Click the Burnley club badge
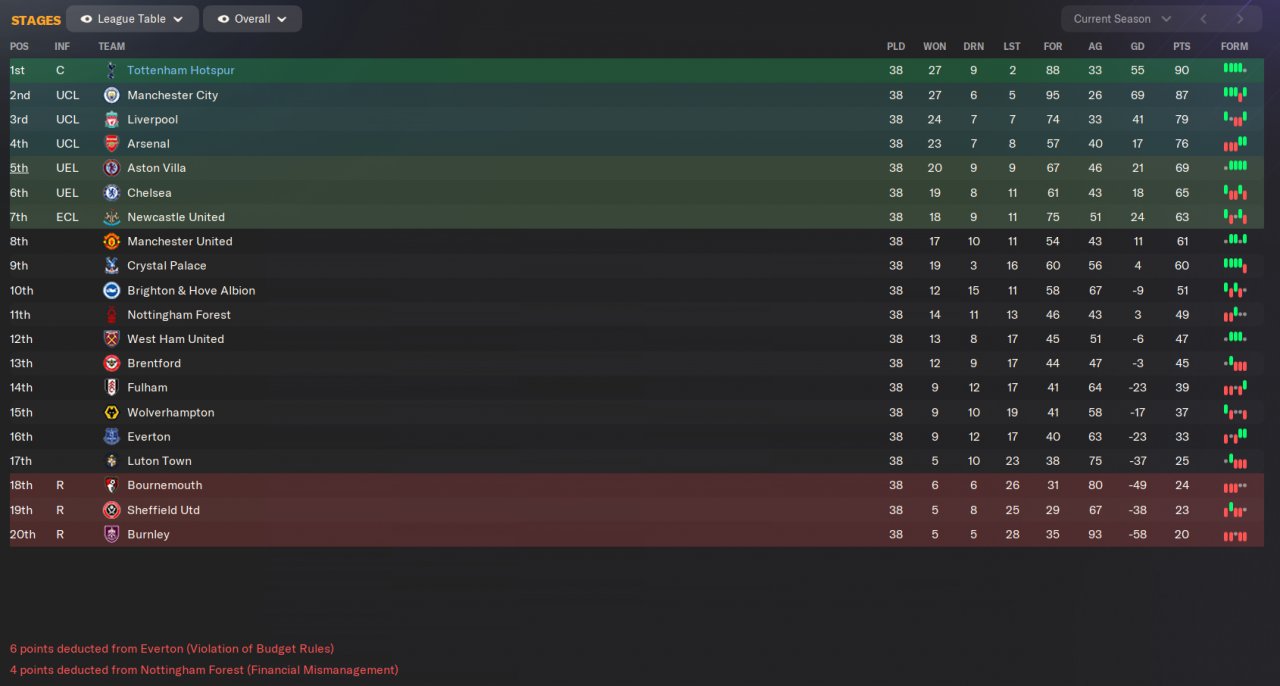 (x=111, y=535)
